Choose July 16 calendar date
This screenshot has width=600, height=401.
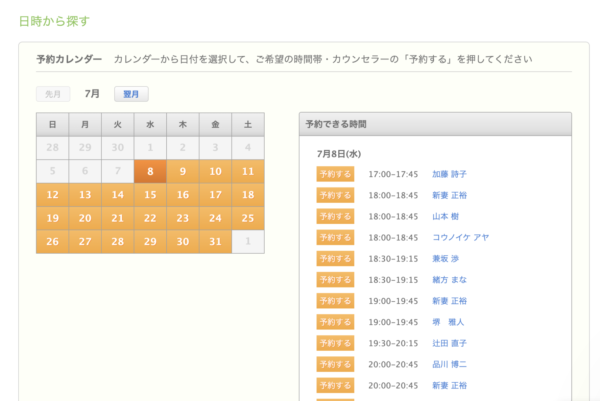tap(183, 195)
